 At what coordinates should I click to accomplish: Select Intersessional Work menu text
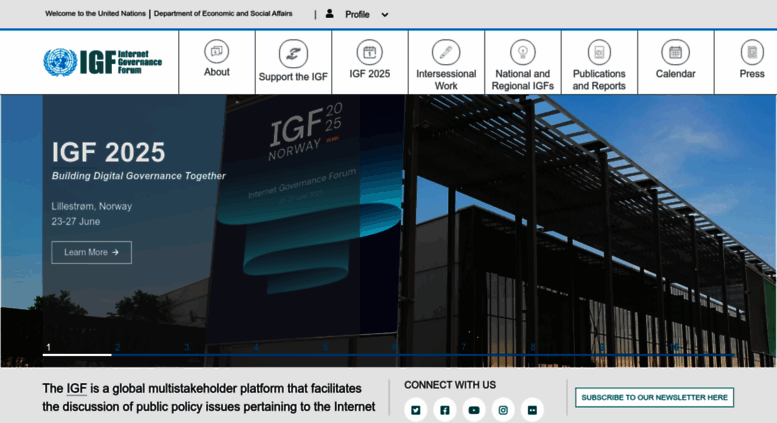coord(446,80)
